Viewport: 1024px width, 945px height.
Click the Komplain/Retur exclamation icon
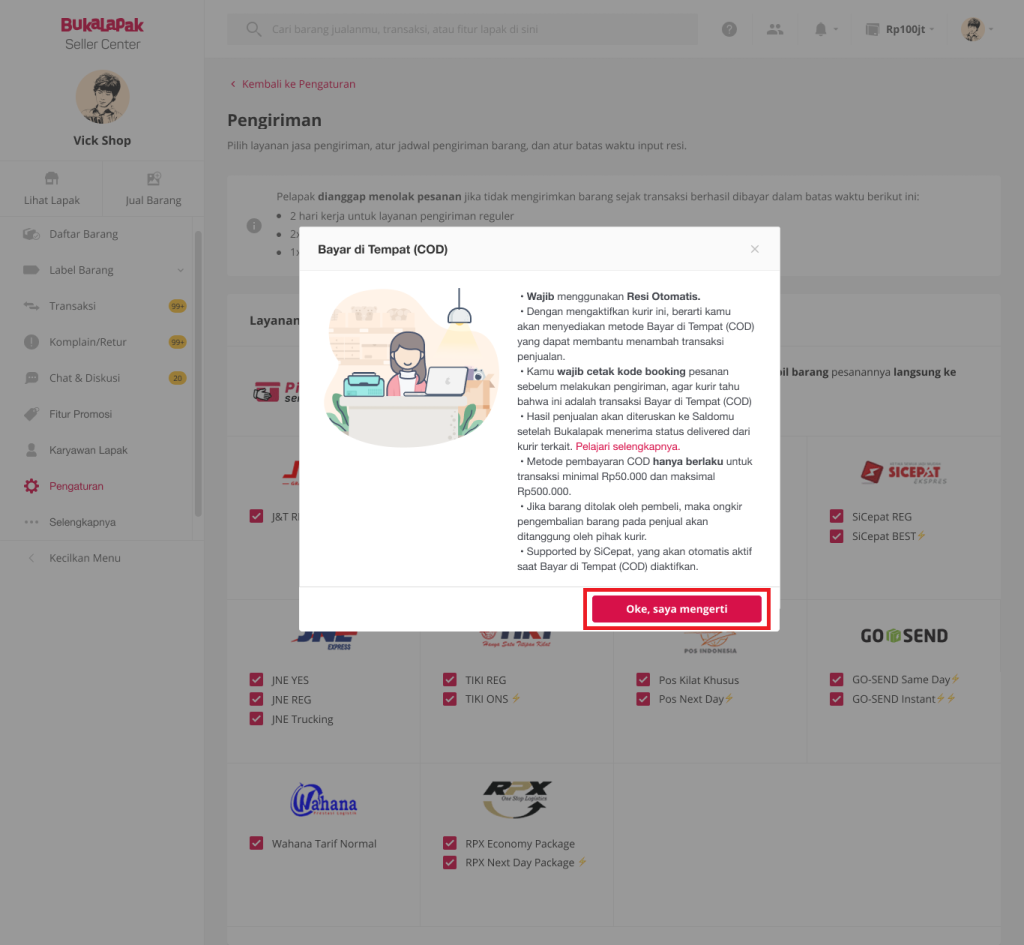(x=31, y=342)
